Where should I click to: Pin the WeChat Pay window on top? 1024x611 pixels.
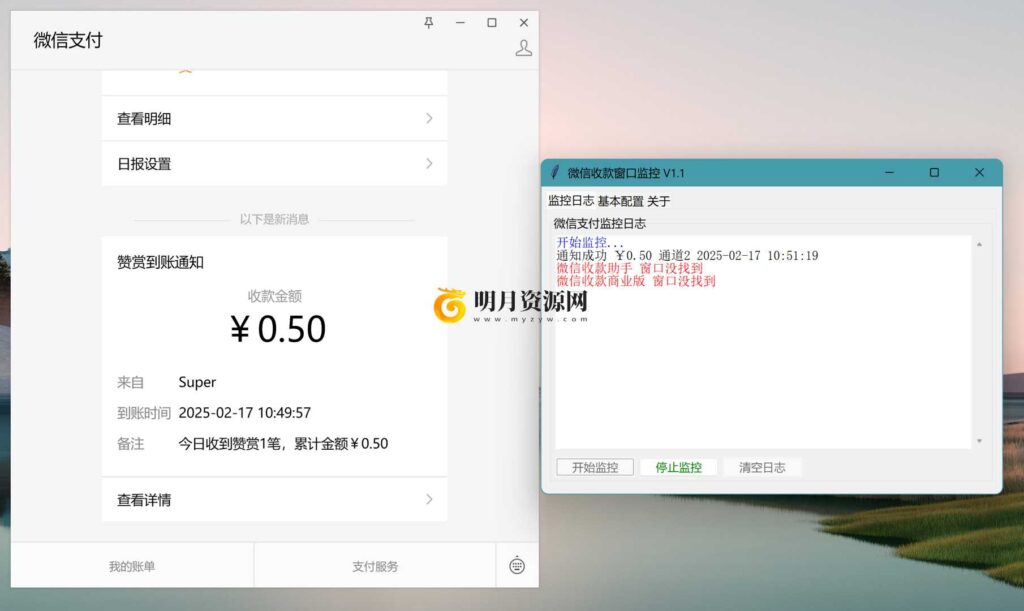pos(428,22)
